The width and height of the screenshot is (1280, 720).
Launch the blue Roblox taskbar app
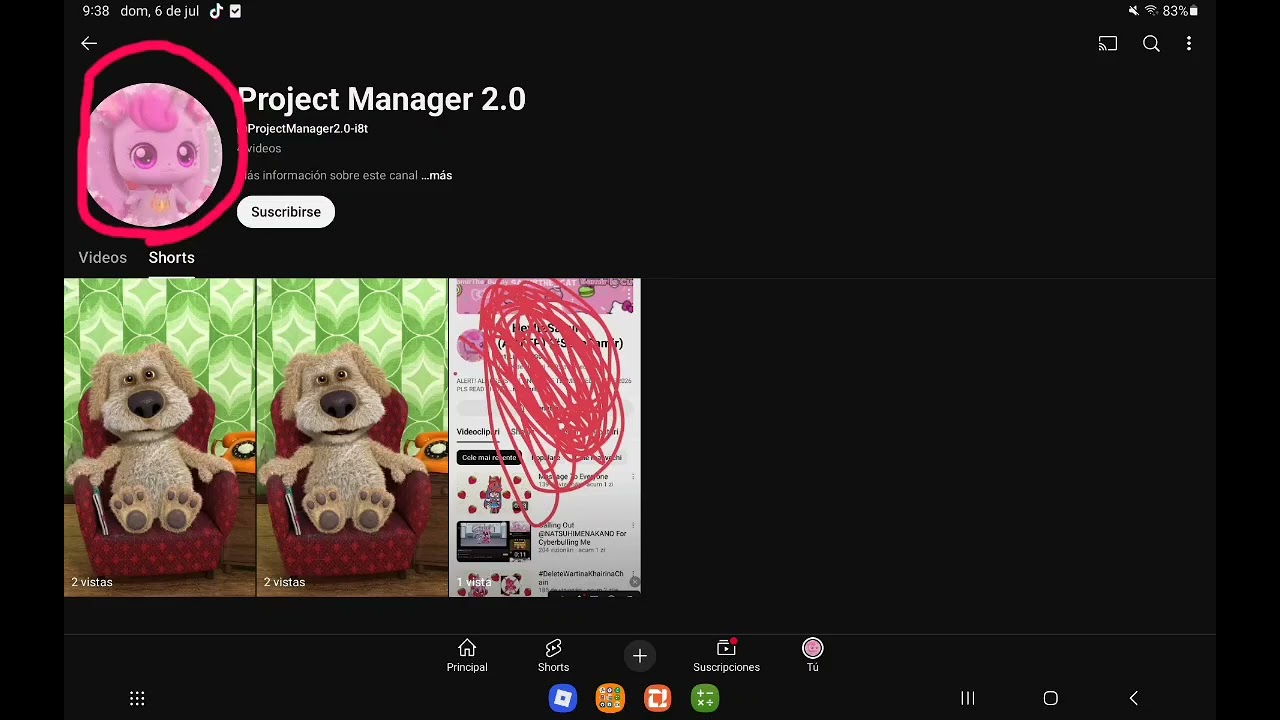click(563, 698)
